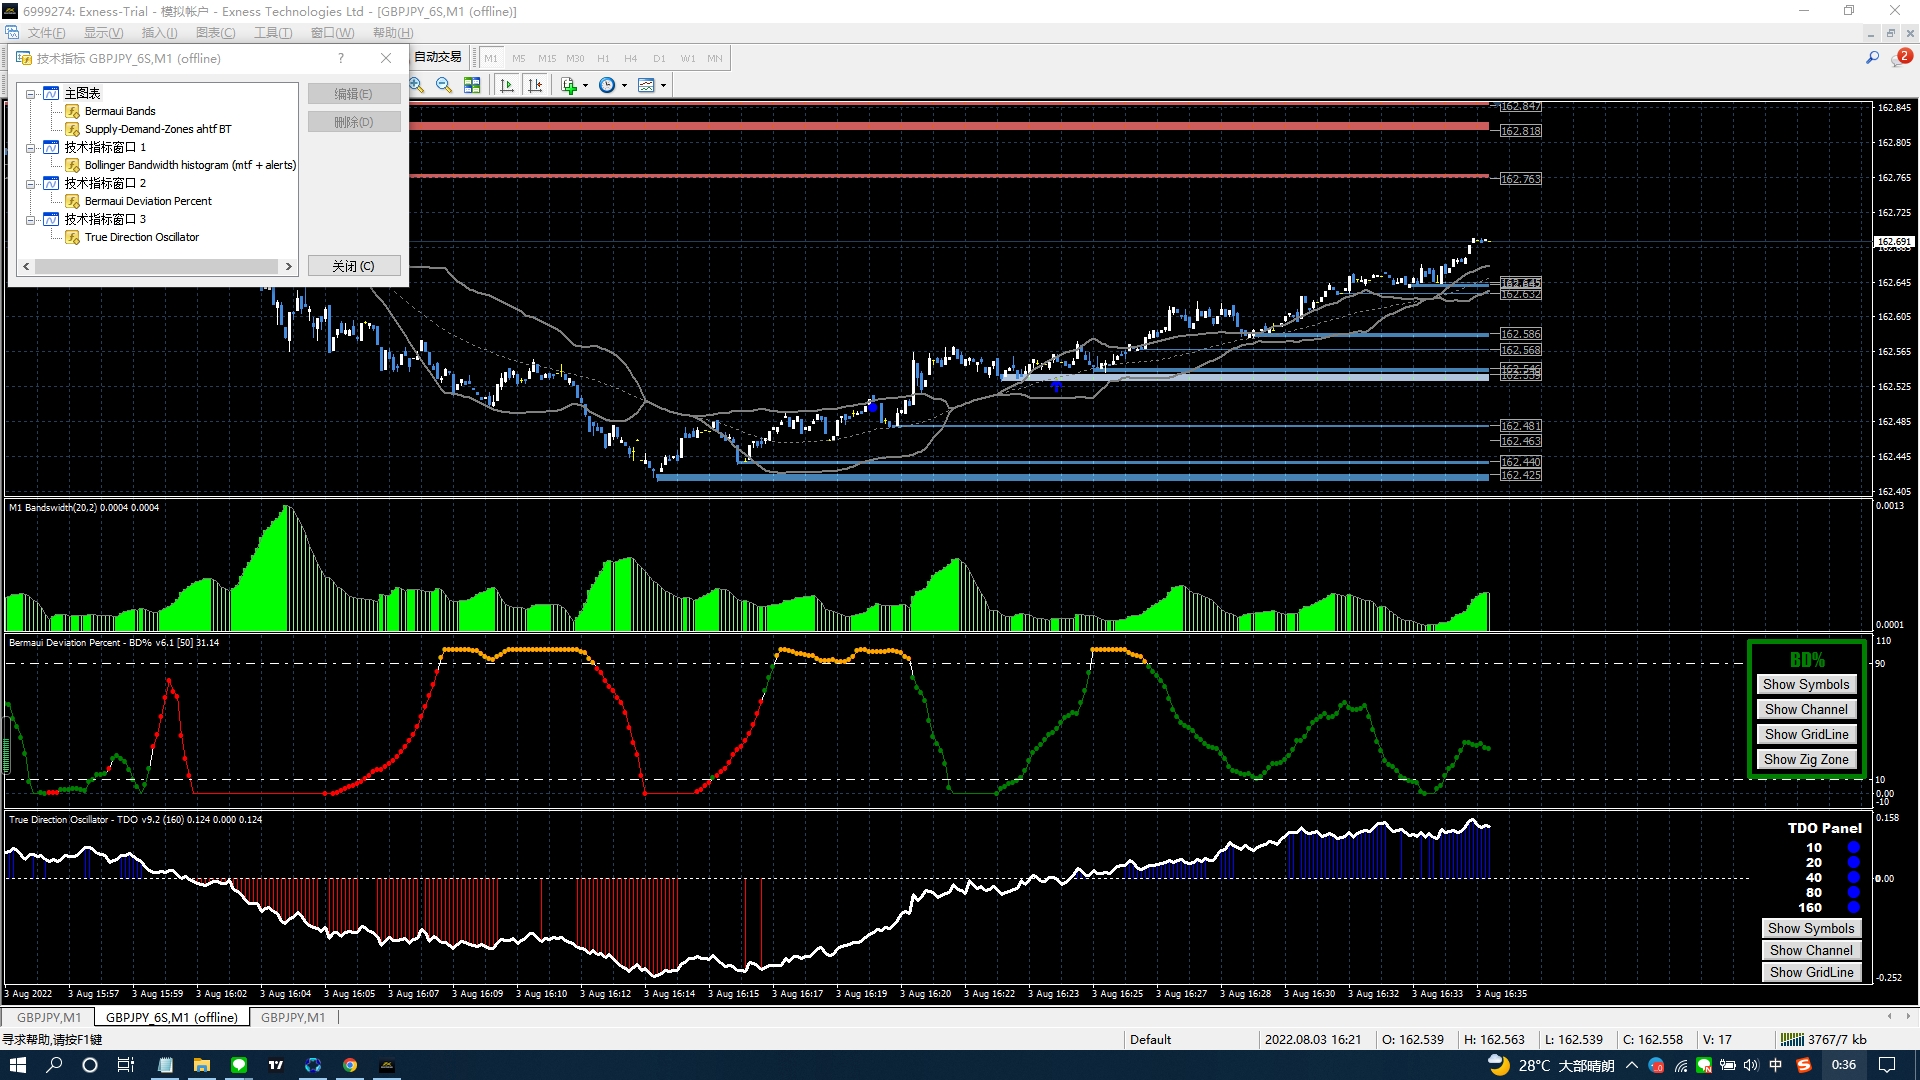Click the periodicity clock icon

[x=606, y=86]
